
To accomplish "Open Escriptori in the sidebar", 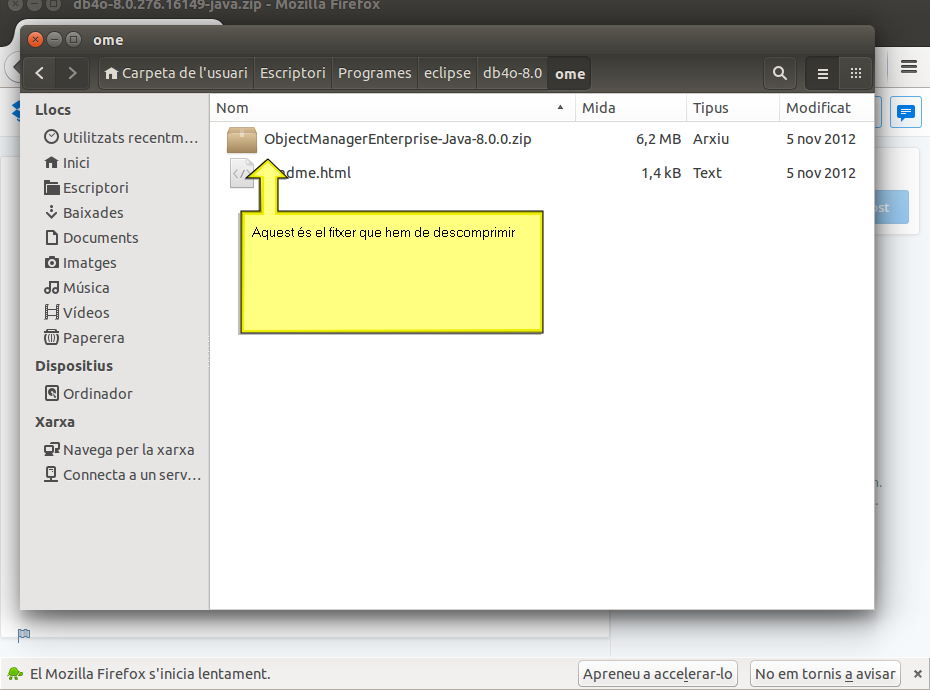I will coord(87,187).
